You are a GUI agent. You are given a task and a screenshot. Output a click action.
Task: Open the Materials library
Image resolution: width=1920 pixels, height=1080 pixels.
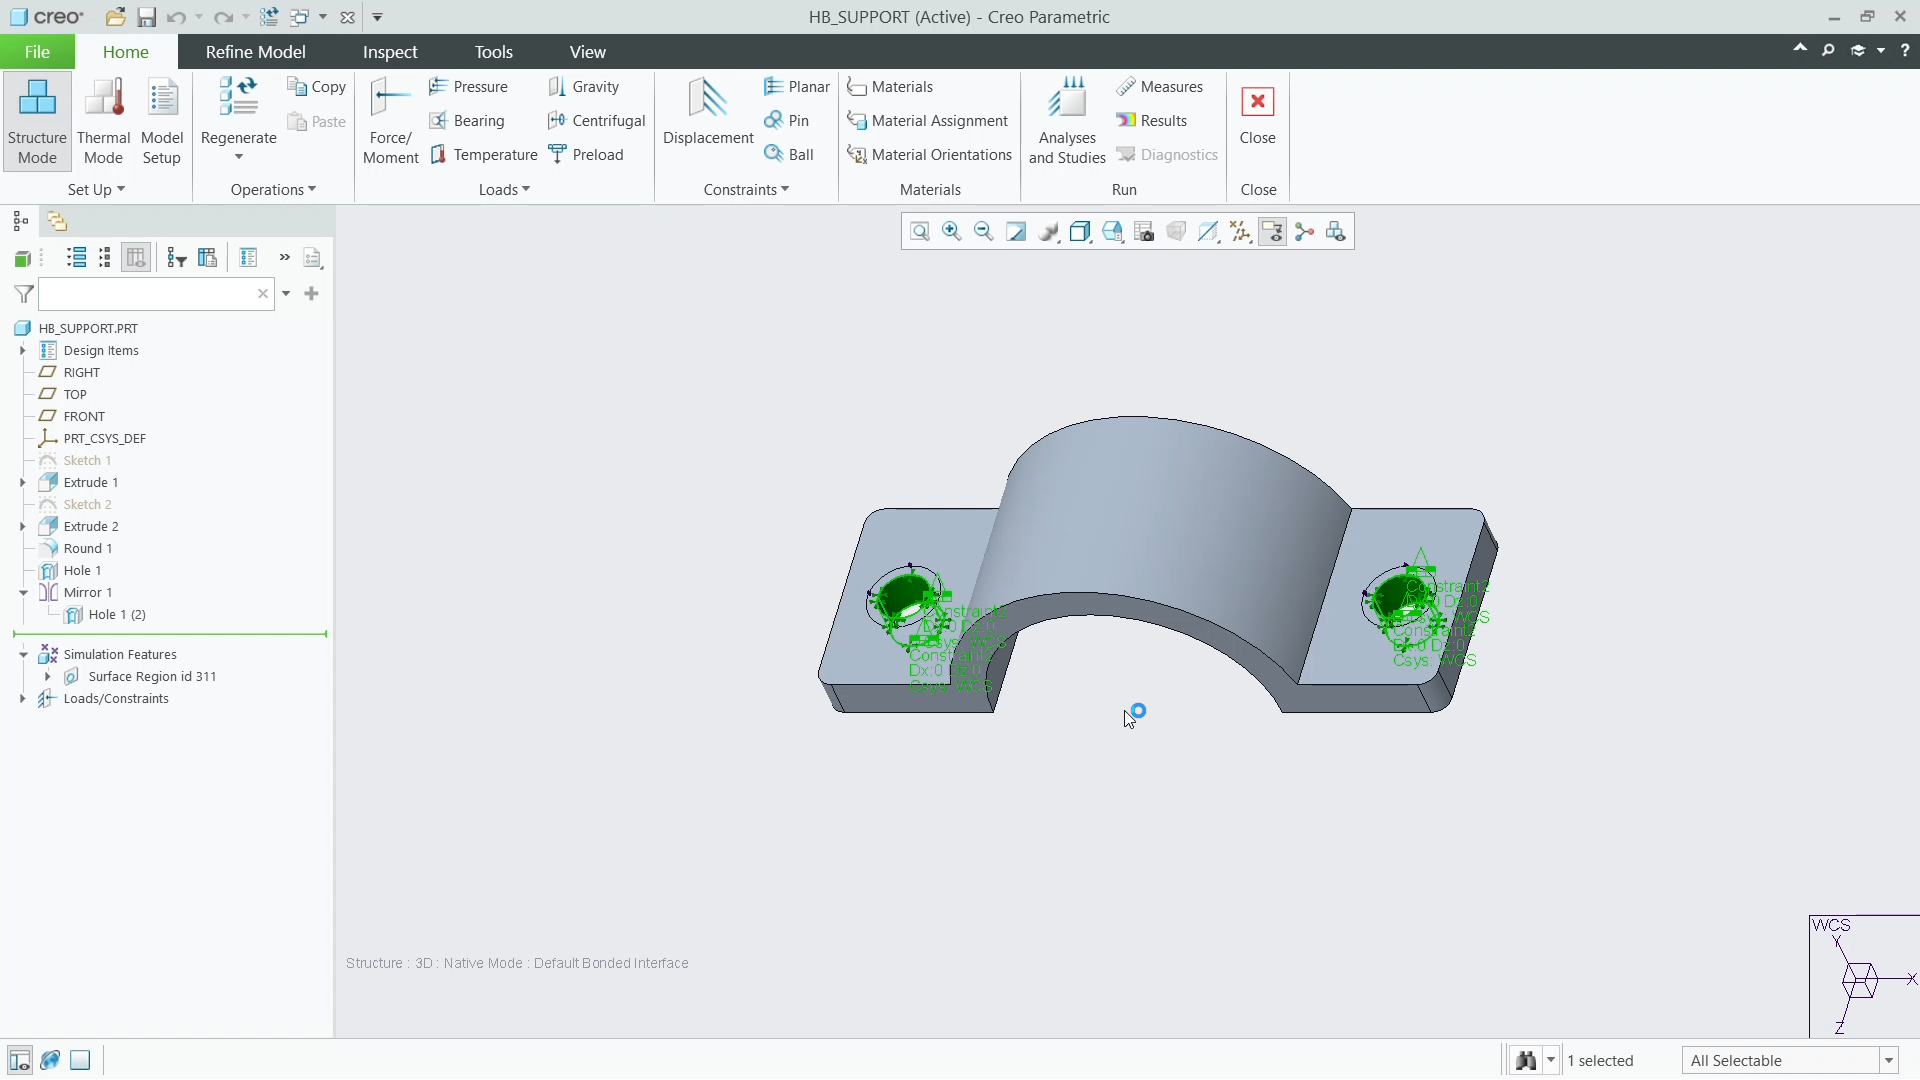pos(889,87)
